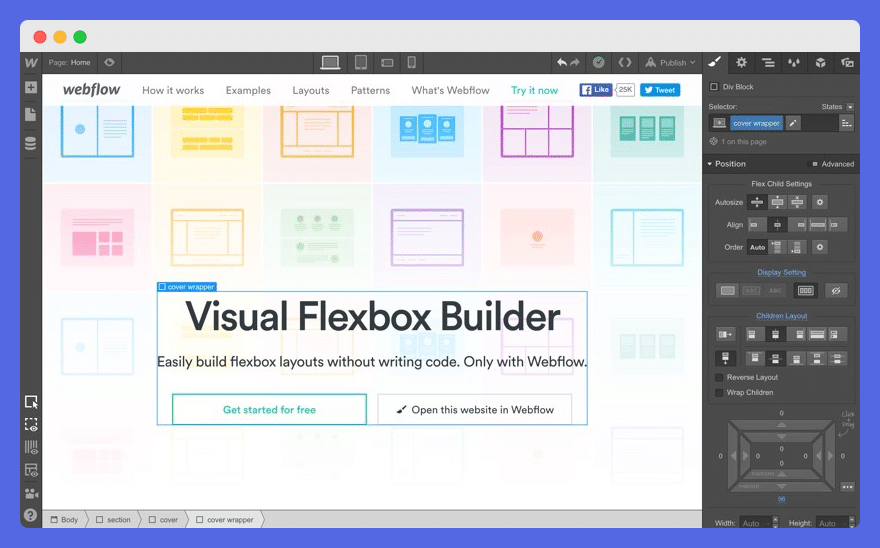Open the help question mark
The height and width of the screenshot is (548, 880).
pos(31,515)
